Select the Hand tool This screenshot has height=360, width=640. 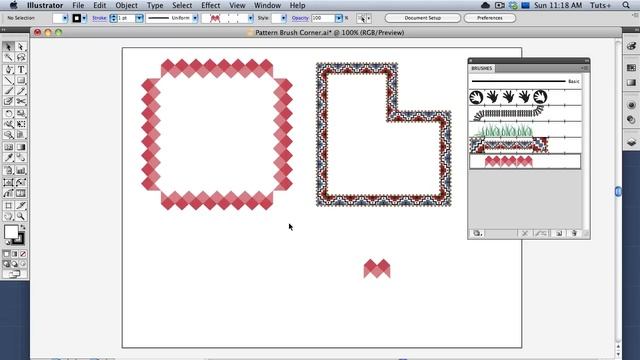(8, 216)
